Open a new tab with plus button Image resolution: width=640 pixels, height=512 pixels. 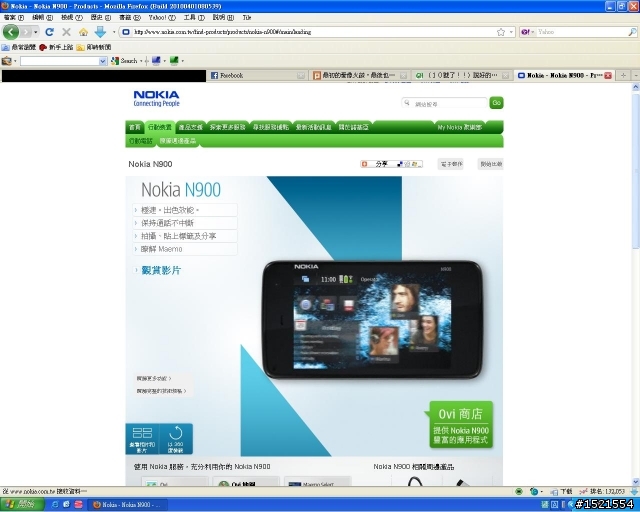click(x=623, y=76)
